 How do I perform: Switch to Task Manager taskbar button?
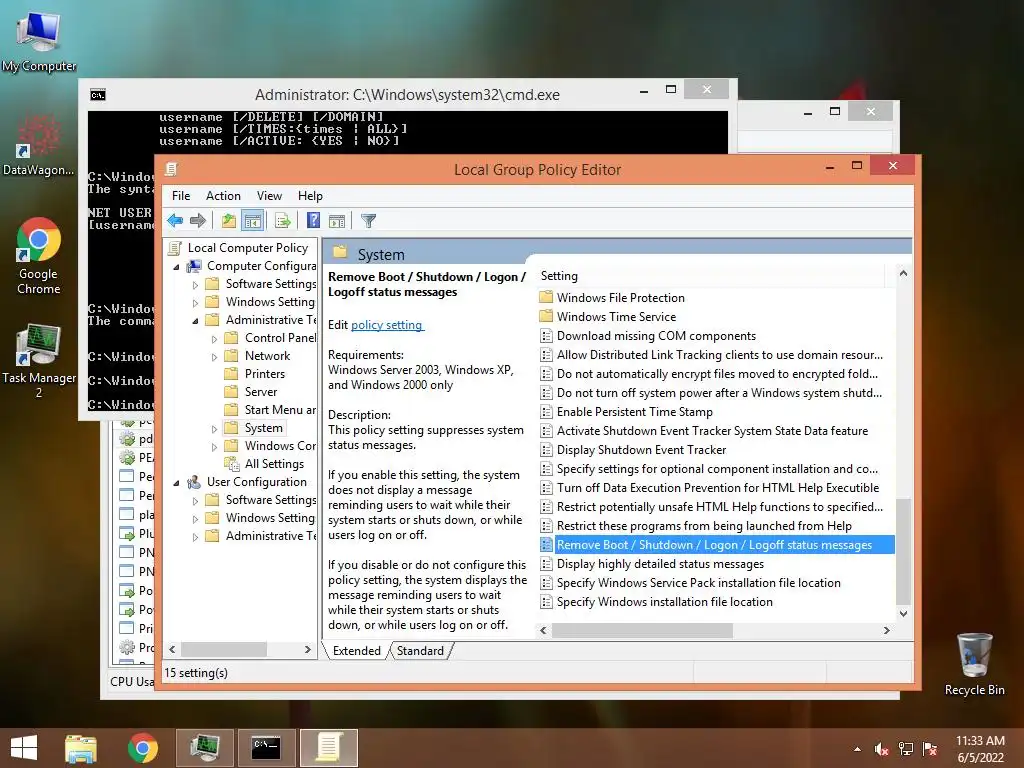[204, 748]
